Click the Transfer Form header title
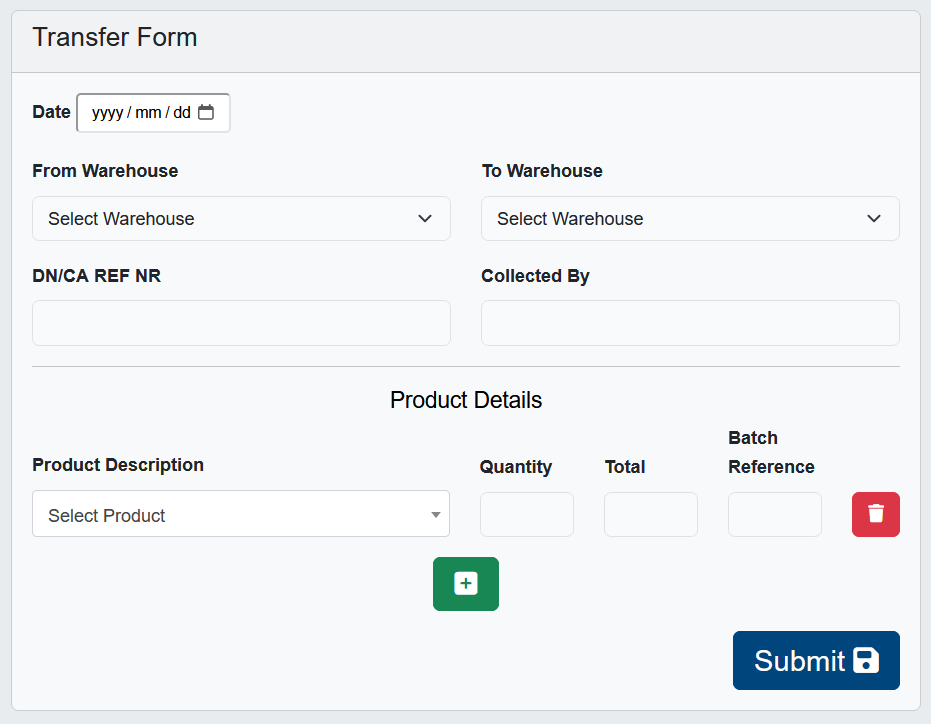Image resolution: width=931 pixels, height=724 pixels. [x=115, y=38]
